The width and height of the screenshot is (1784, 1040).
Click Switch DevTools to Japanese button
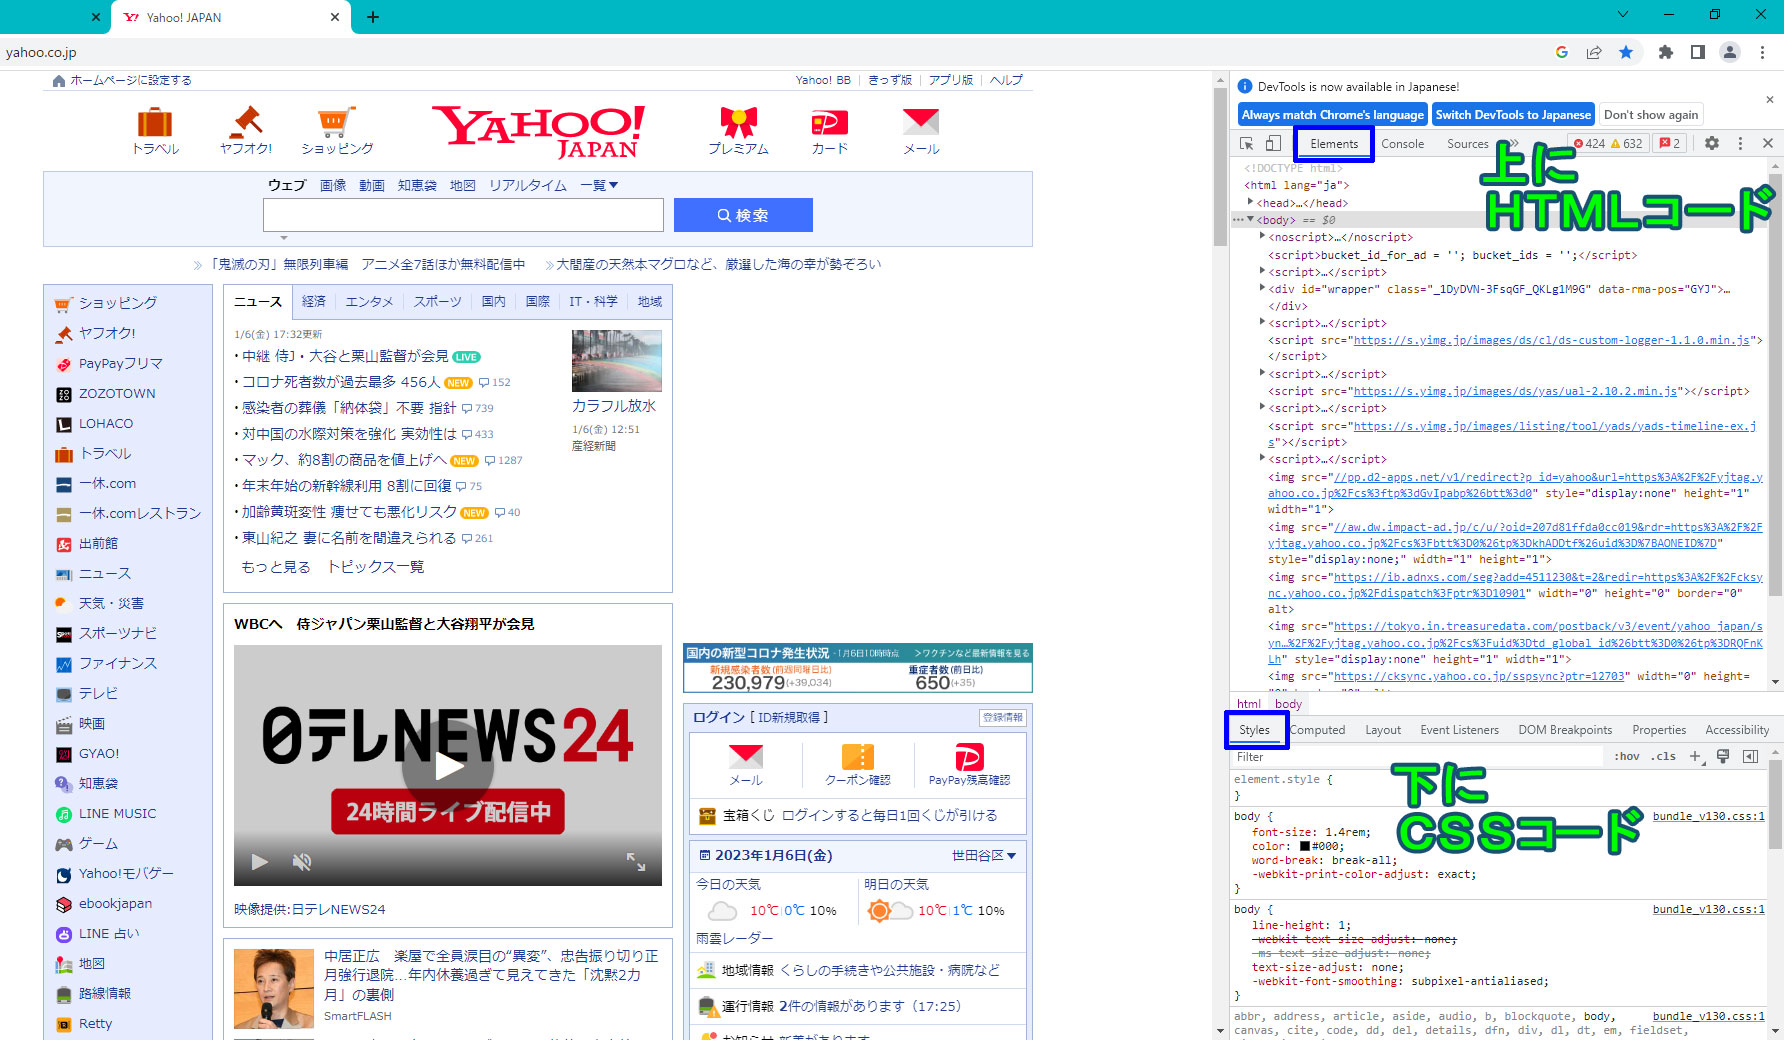click(1513, 115)
